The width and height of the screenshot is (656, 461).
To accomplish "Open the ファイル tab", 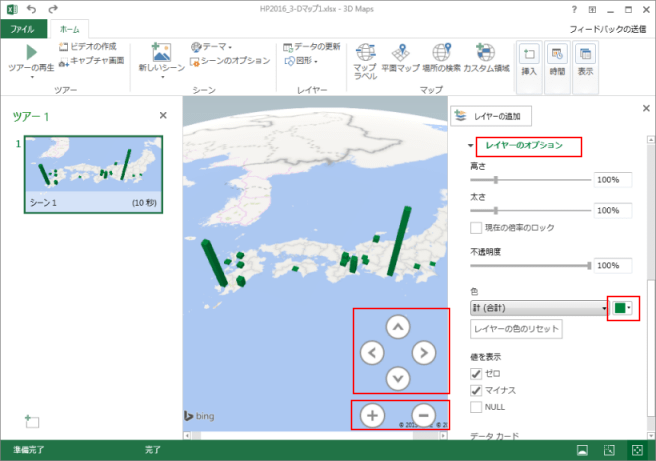I will (x=23, y=29).
